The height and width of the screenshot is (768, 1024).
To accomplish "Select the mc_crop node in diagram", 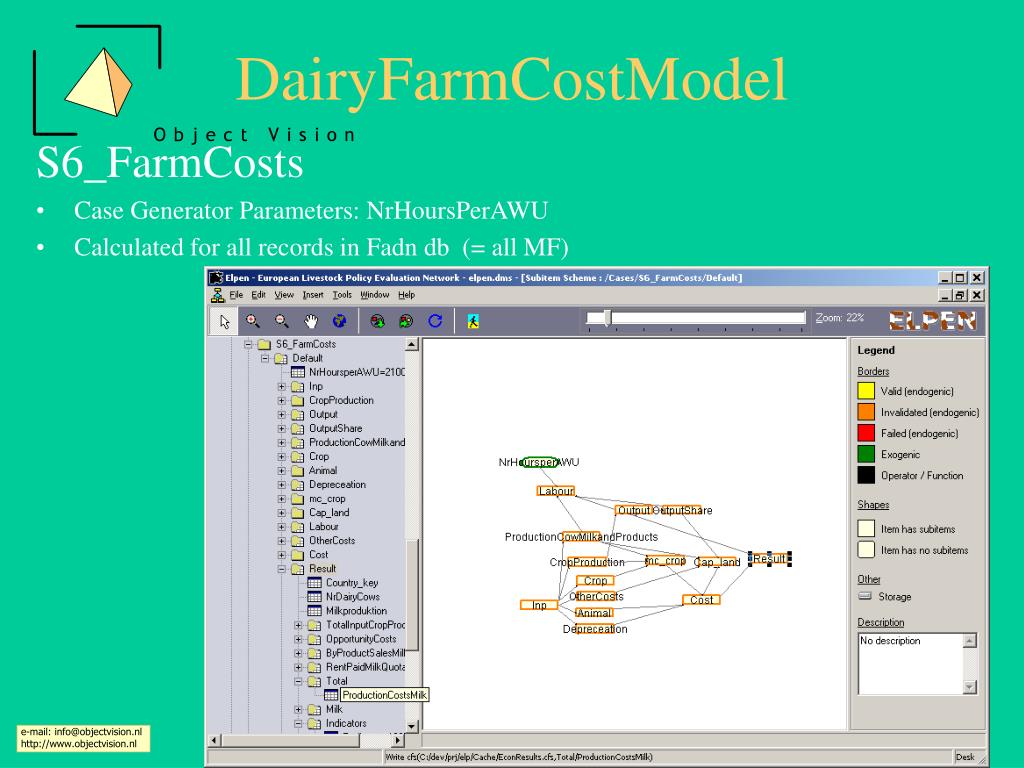I will coord(665,560).
